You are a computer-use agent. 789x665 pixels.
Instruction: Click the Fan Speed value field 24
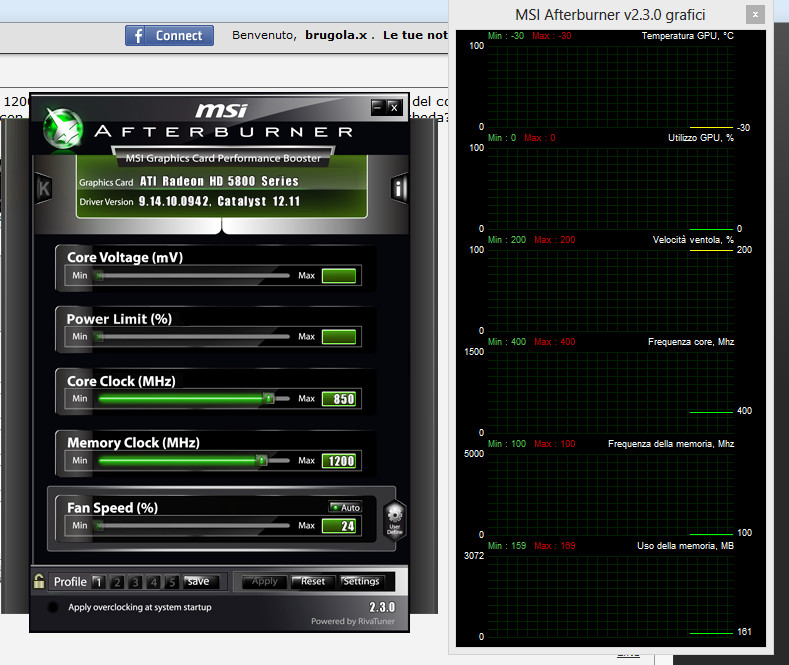pos(339,526)
